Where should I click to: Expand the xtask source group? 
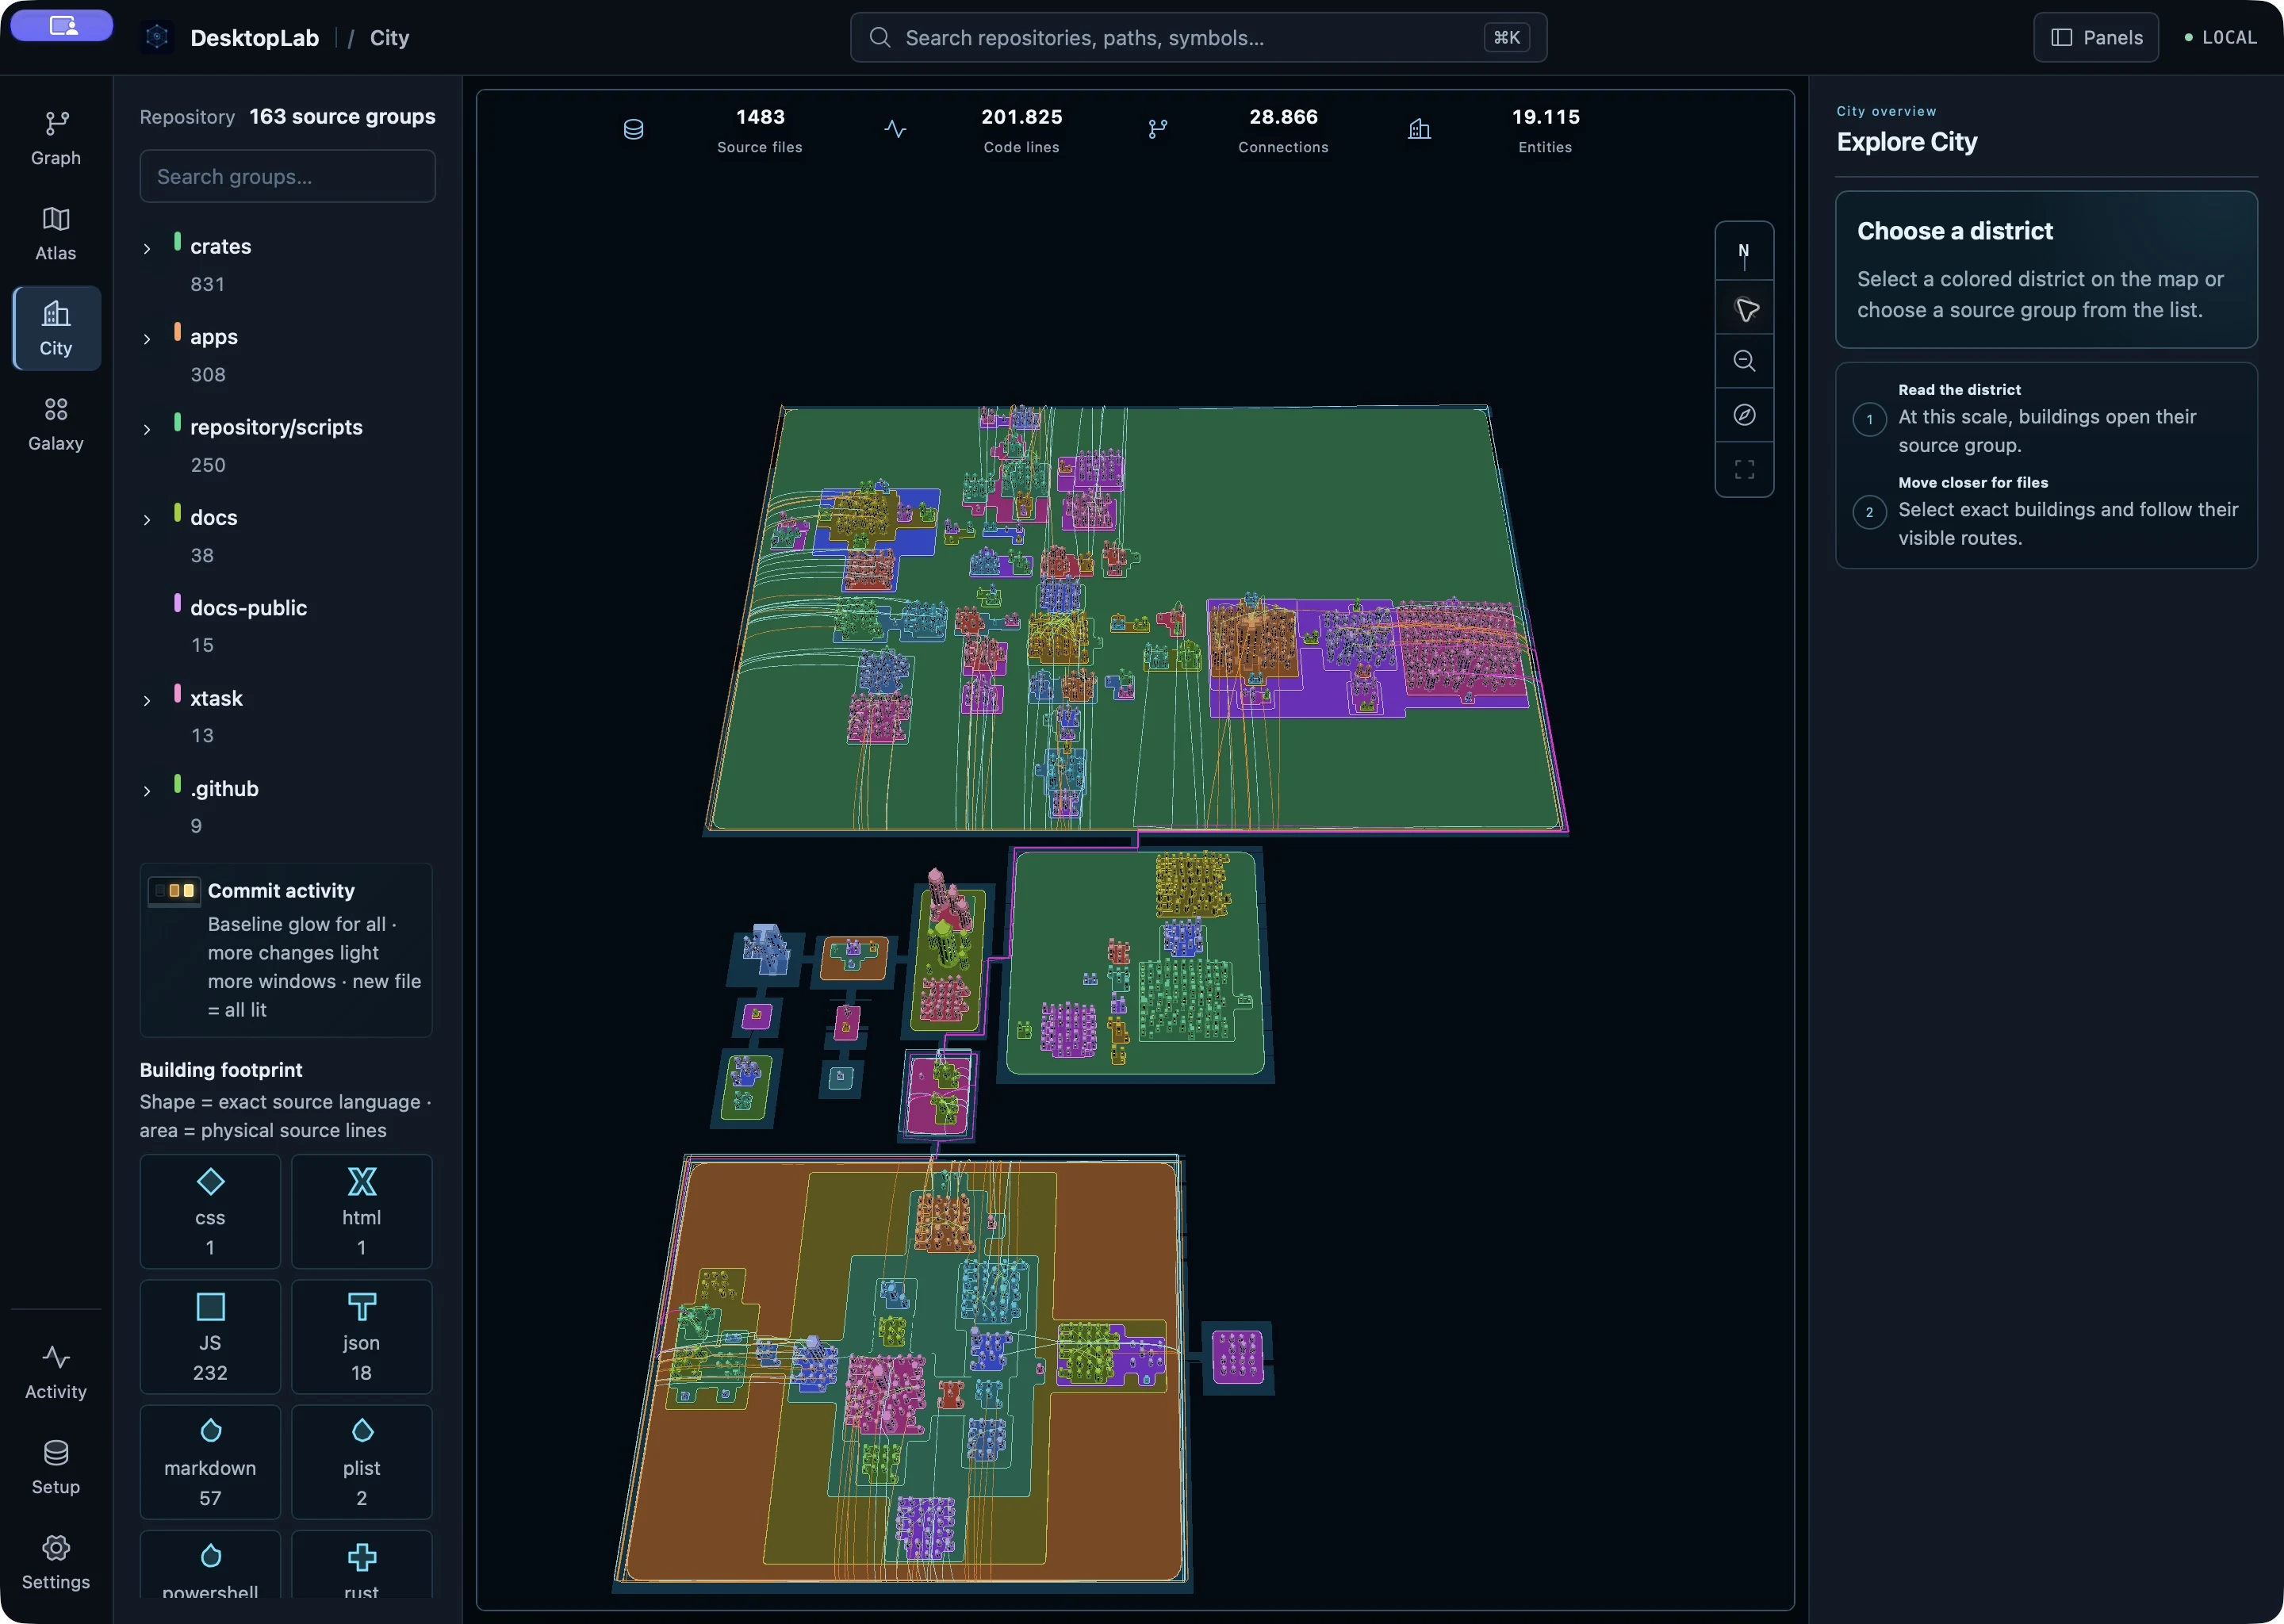[147, 701]
